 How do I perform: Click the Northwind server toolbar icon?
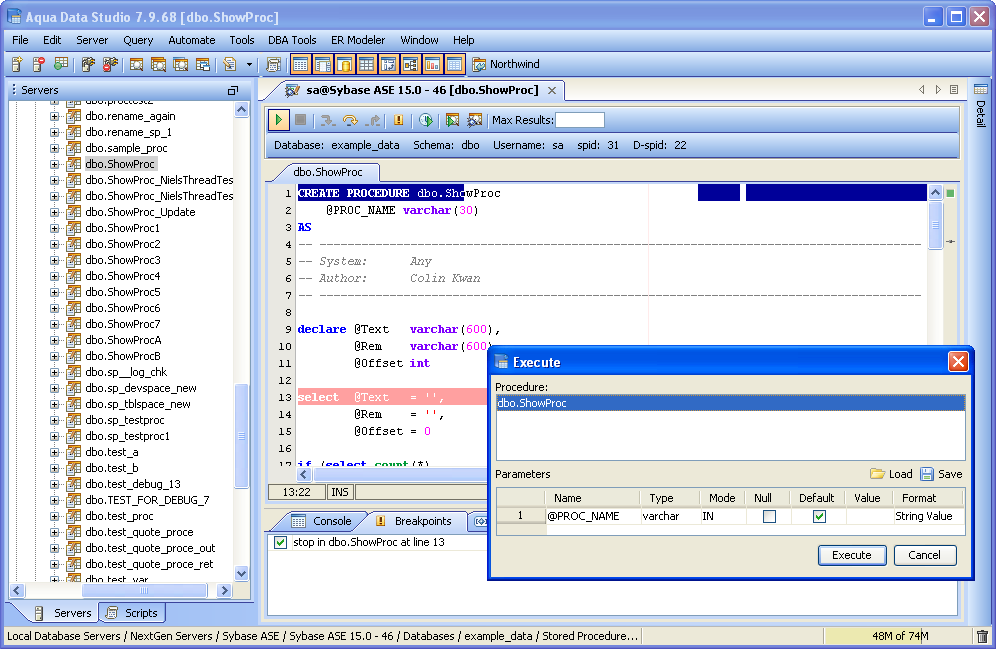pyautogui.click(x=479, y=65)
